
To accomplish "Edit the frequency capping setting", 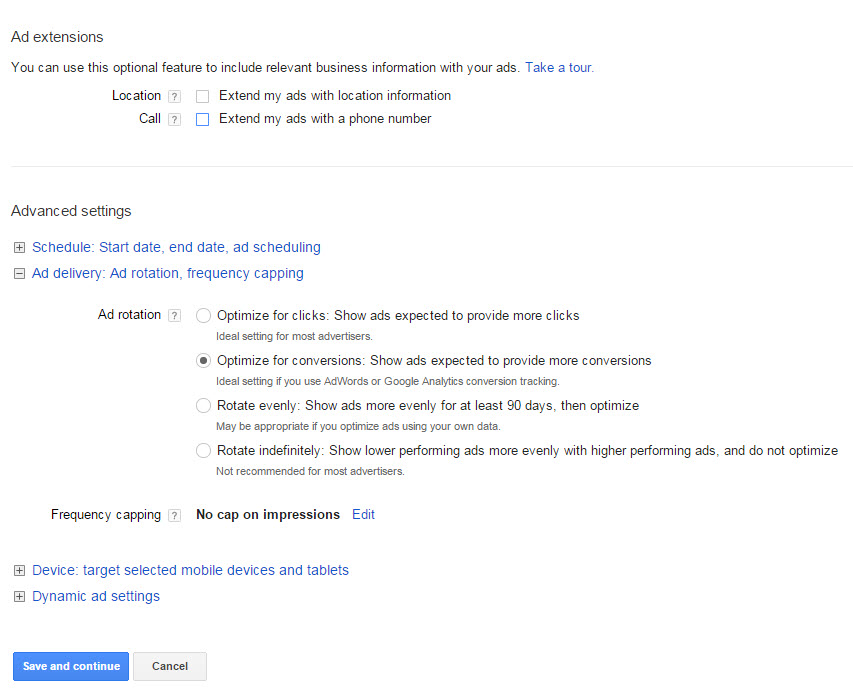I will coord(363,515).
